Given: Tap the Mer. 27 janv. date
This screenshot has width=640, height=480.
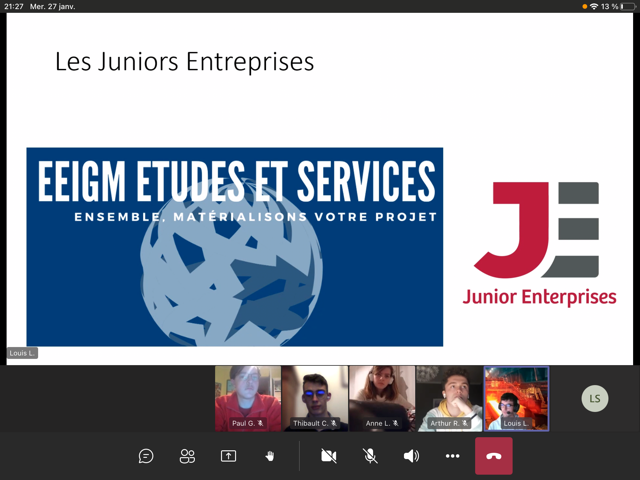Looking at the screenshot, I should [x=52, y=7].
